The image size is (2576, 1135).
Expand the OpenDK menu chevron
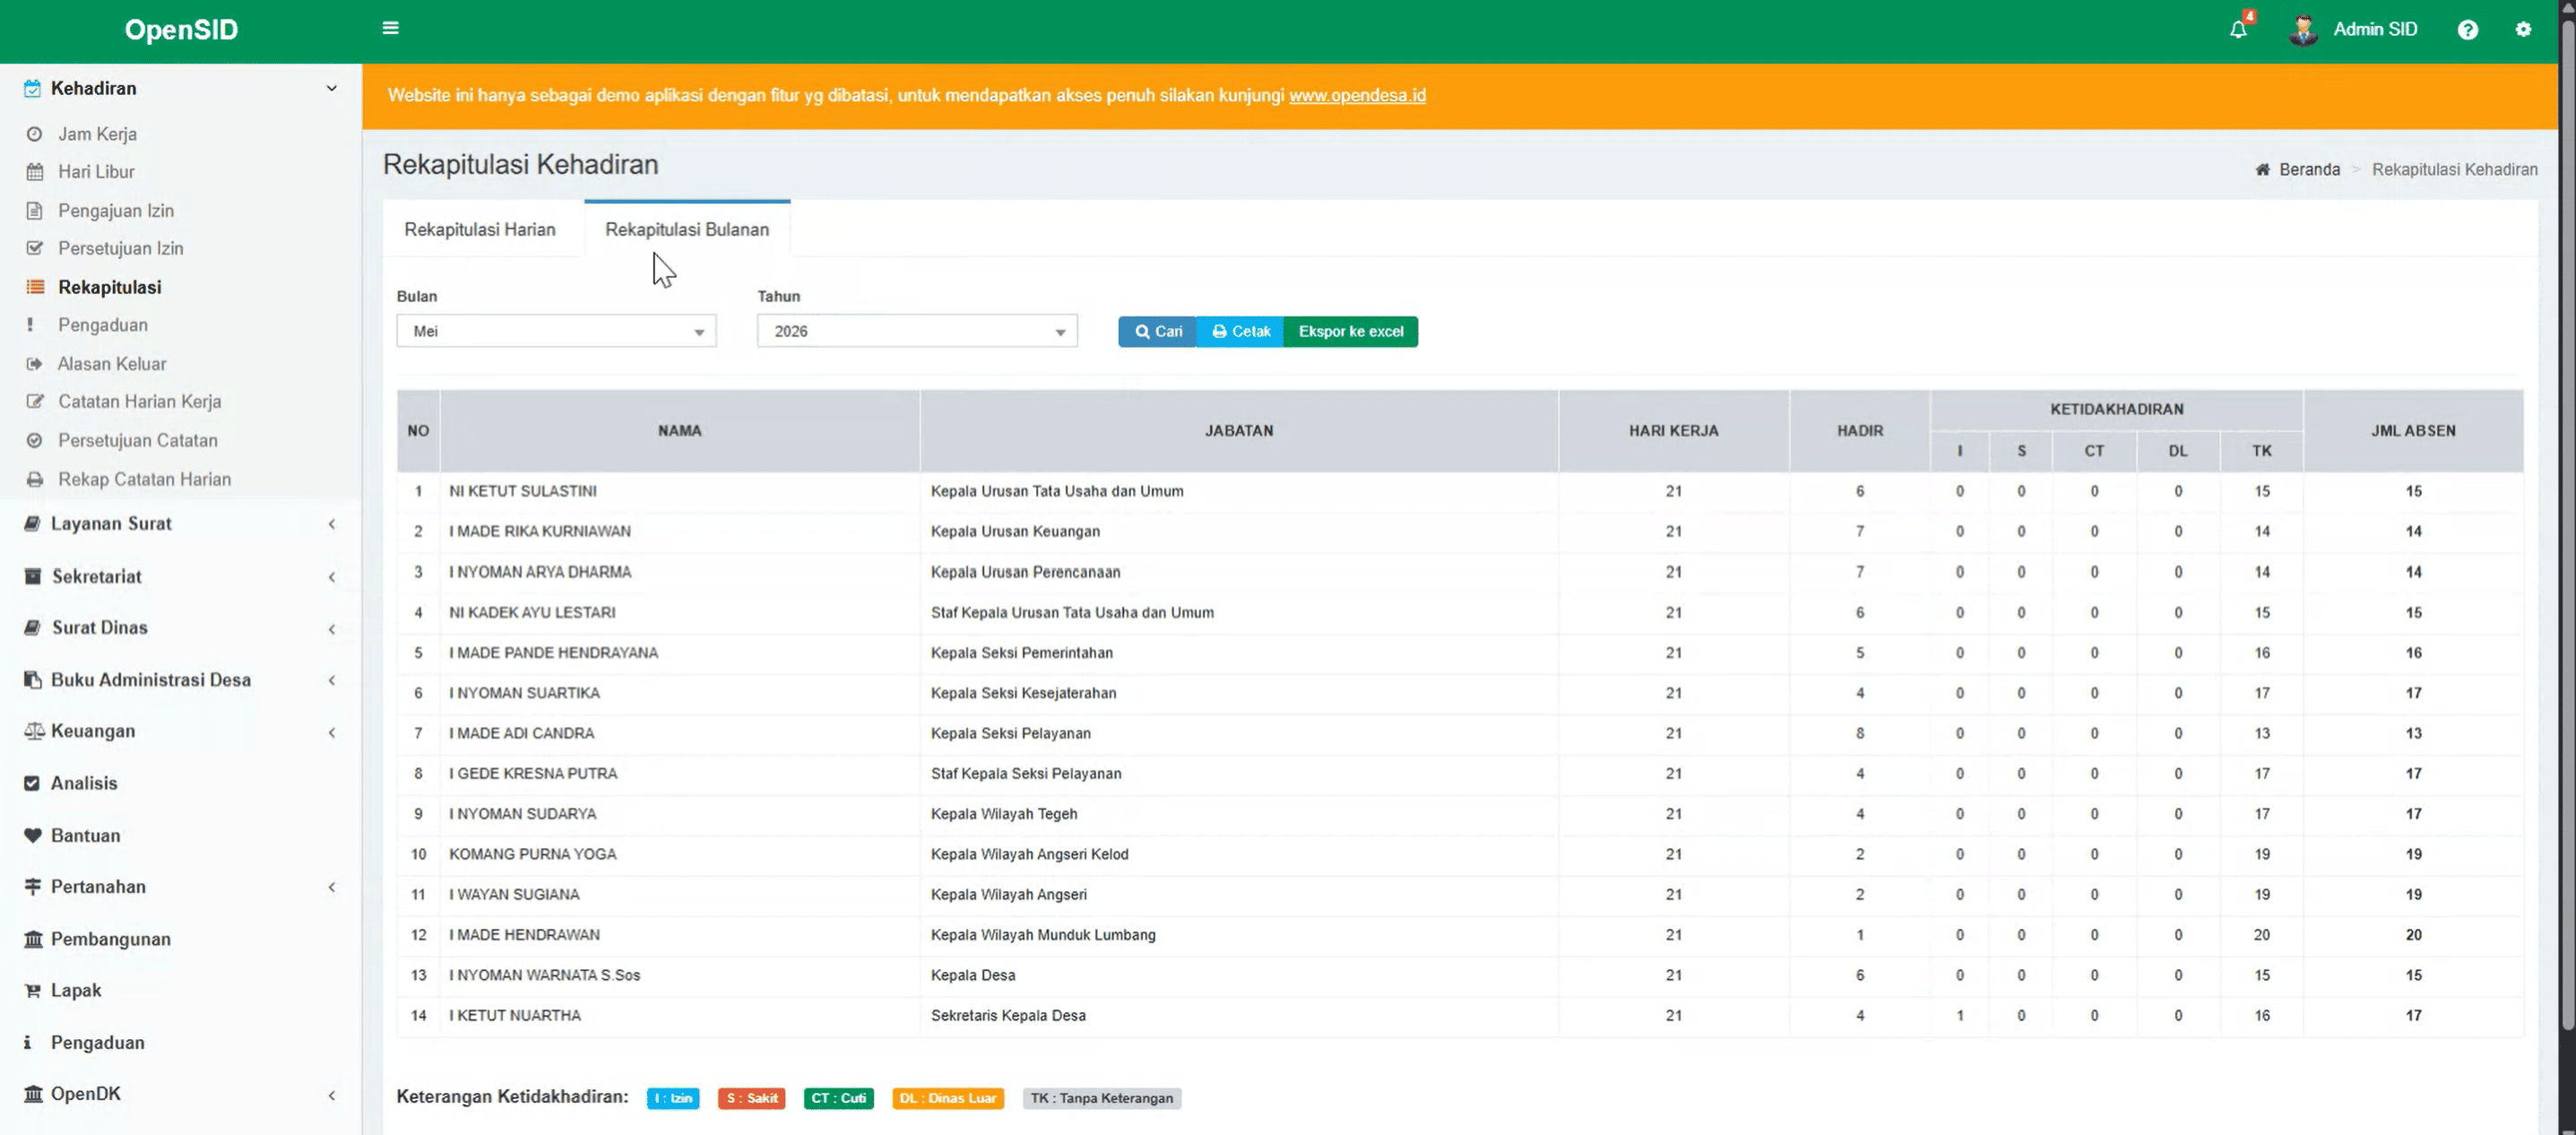(331, 1095)
